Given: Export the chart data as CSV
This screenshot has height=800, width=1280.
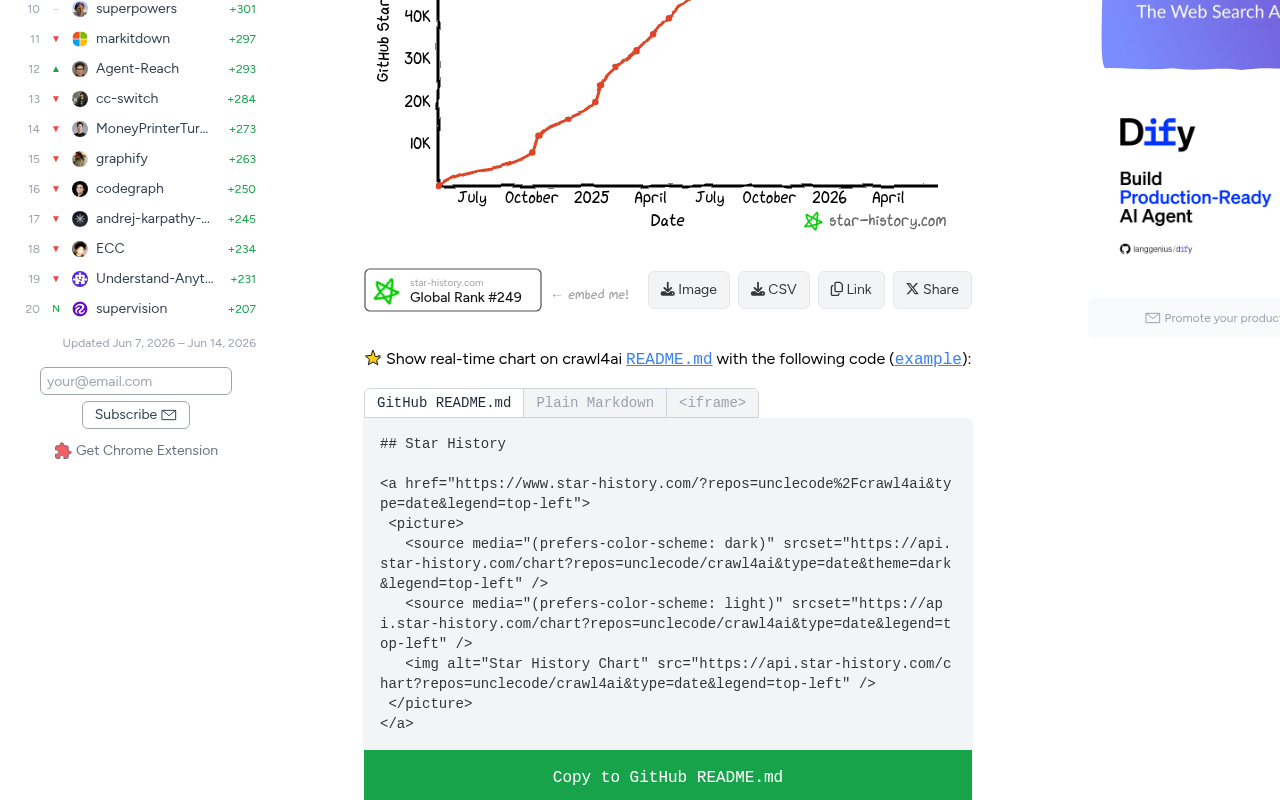Looking at the screenshot, I should point(774,290).
